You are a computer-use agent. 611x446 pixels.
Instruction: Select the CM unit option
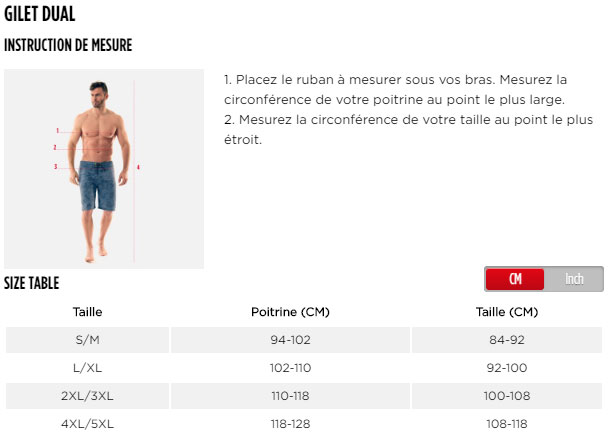coord(515,279)
